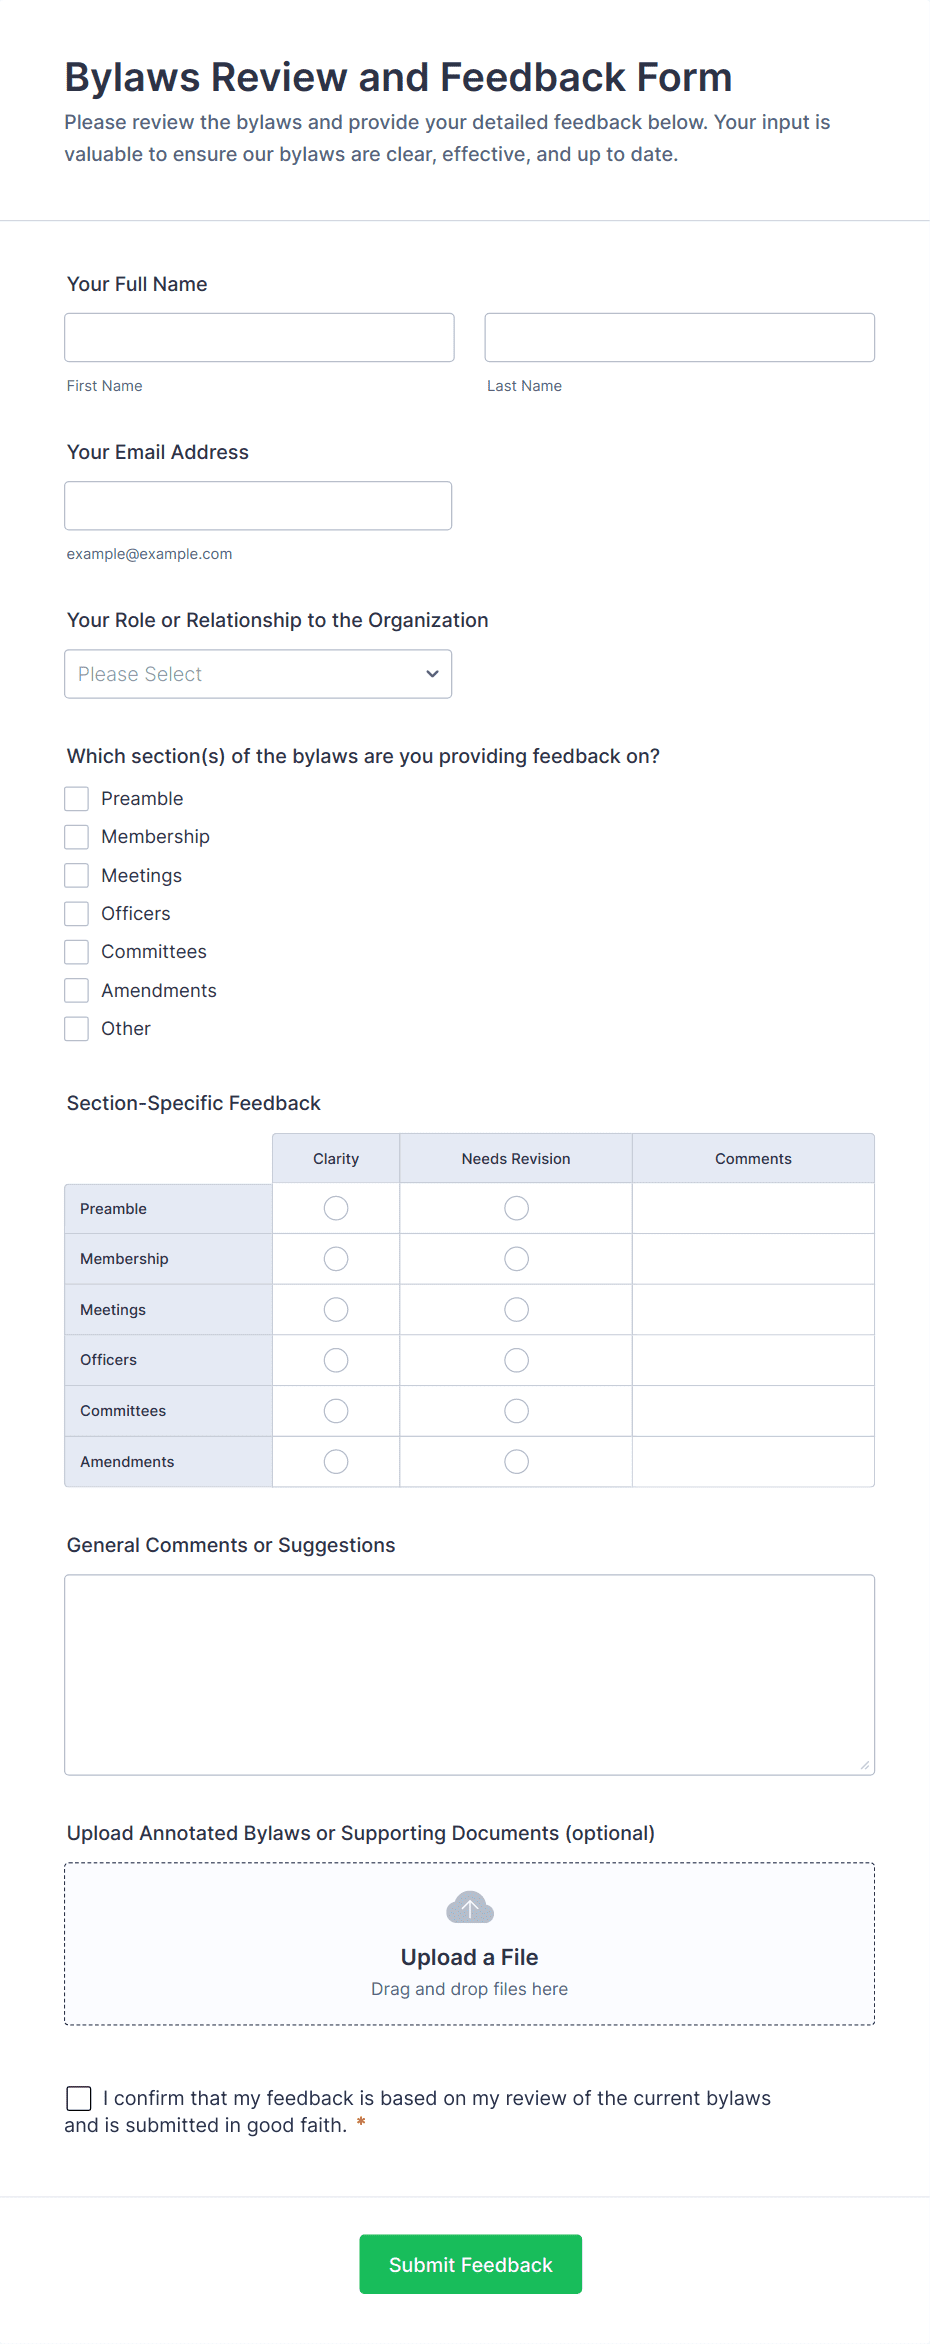The image size is (930, 2344).
Task: Check the good faith confirmation box
Action: [79, 2098]
